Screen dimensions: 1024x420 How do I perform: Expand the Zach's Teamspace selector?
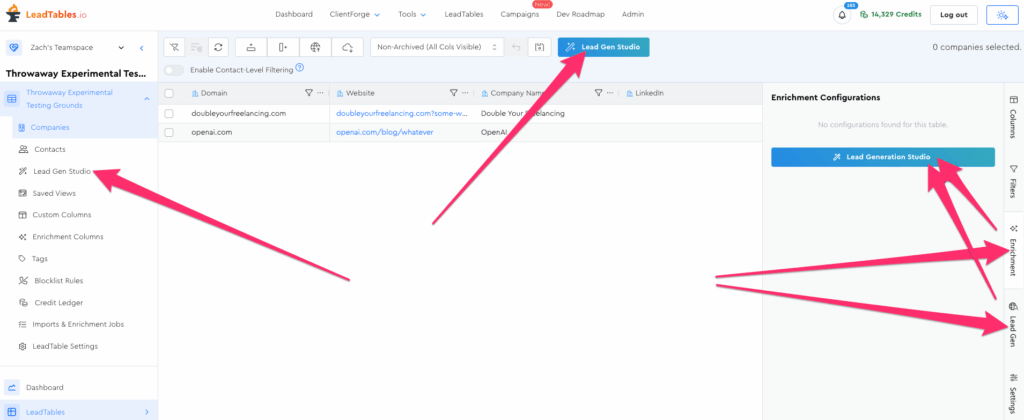click(x=122, y=47)
